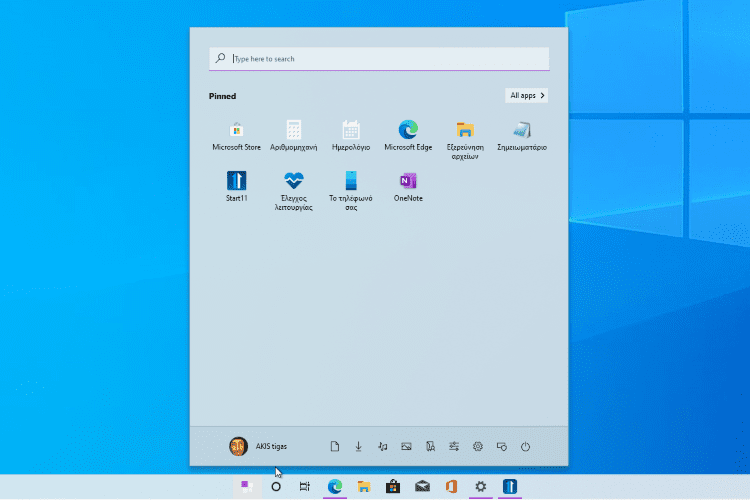750x500 pixels.
Task: Click inside the Type here to search box
Action: [379, 59]
